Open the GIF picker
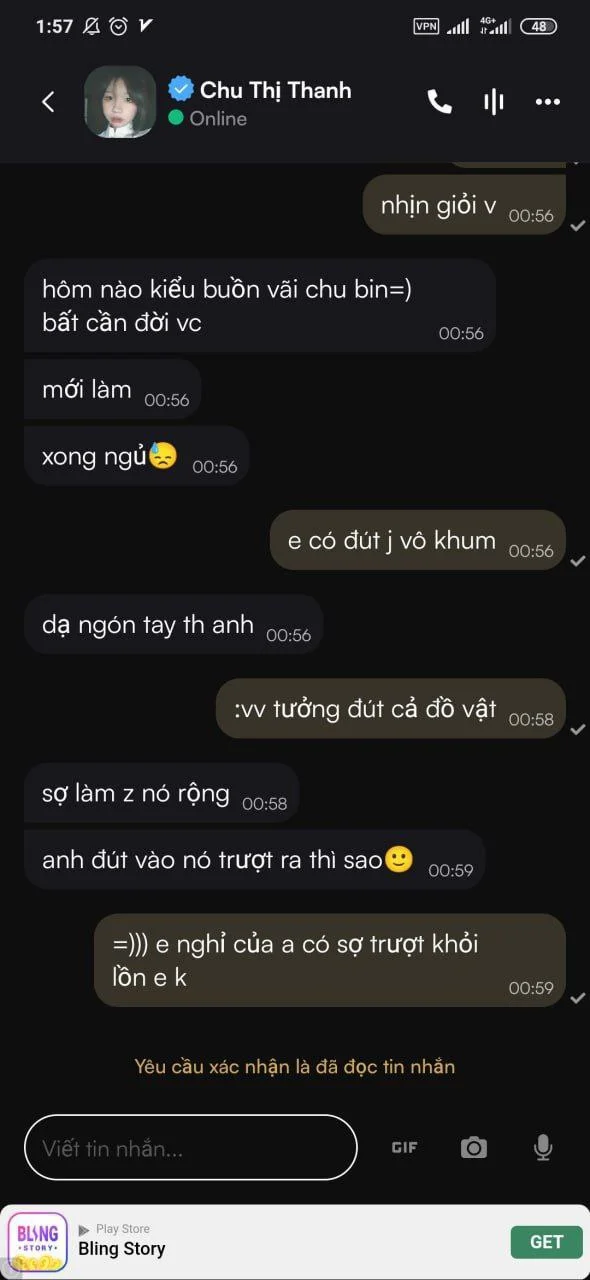Viewport: 590px width, 1280px height. click(404, 1148)
